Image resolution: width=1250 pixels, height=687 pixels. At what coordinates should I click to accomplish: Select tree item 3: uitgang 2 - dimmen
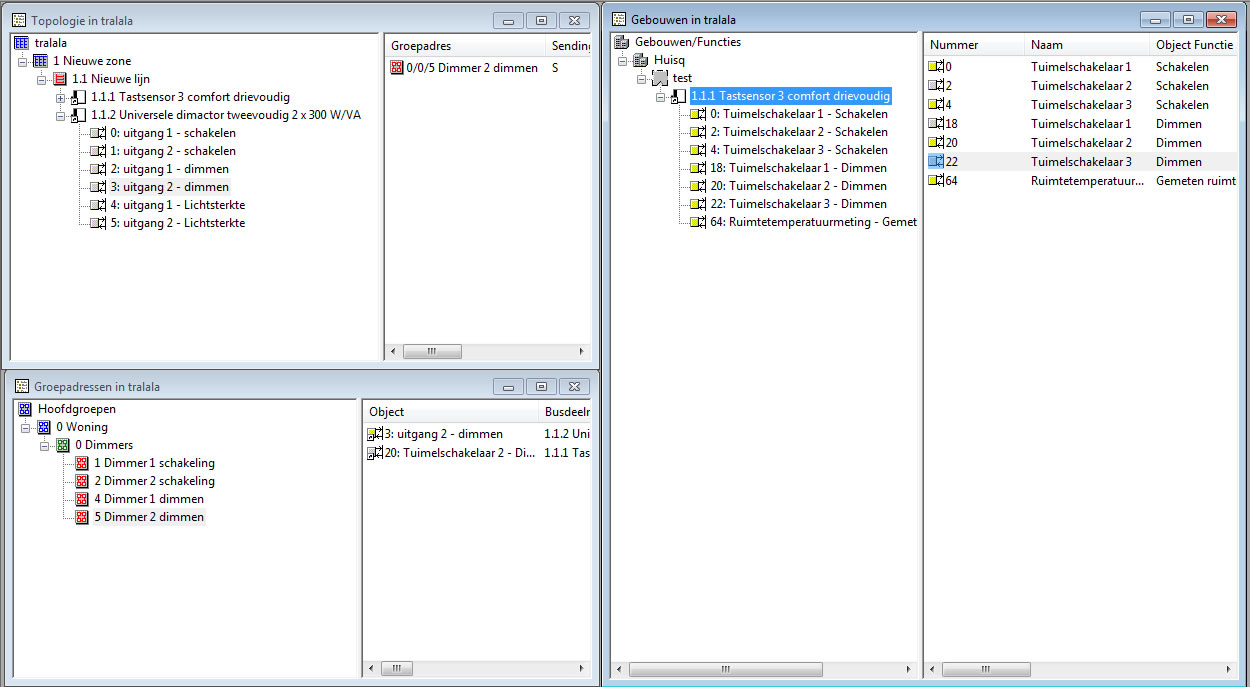tap(175, 187)
